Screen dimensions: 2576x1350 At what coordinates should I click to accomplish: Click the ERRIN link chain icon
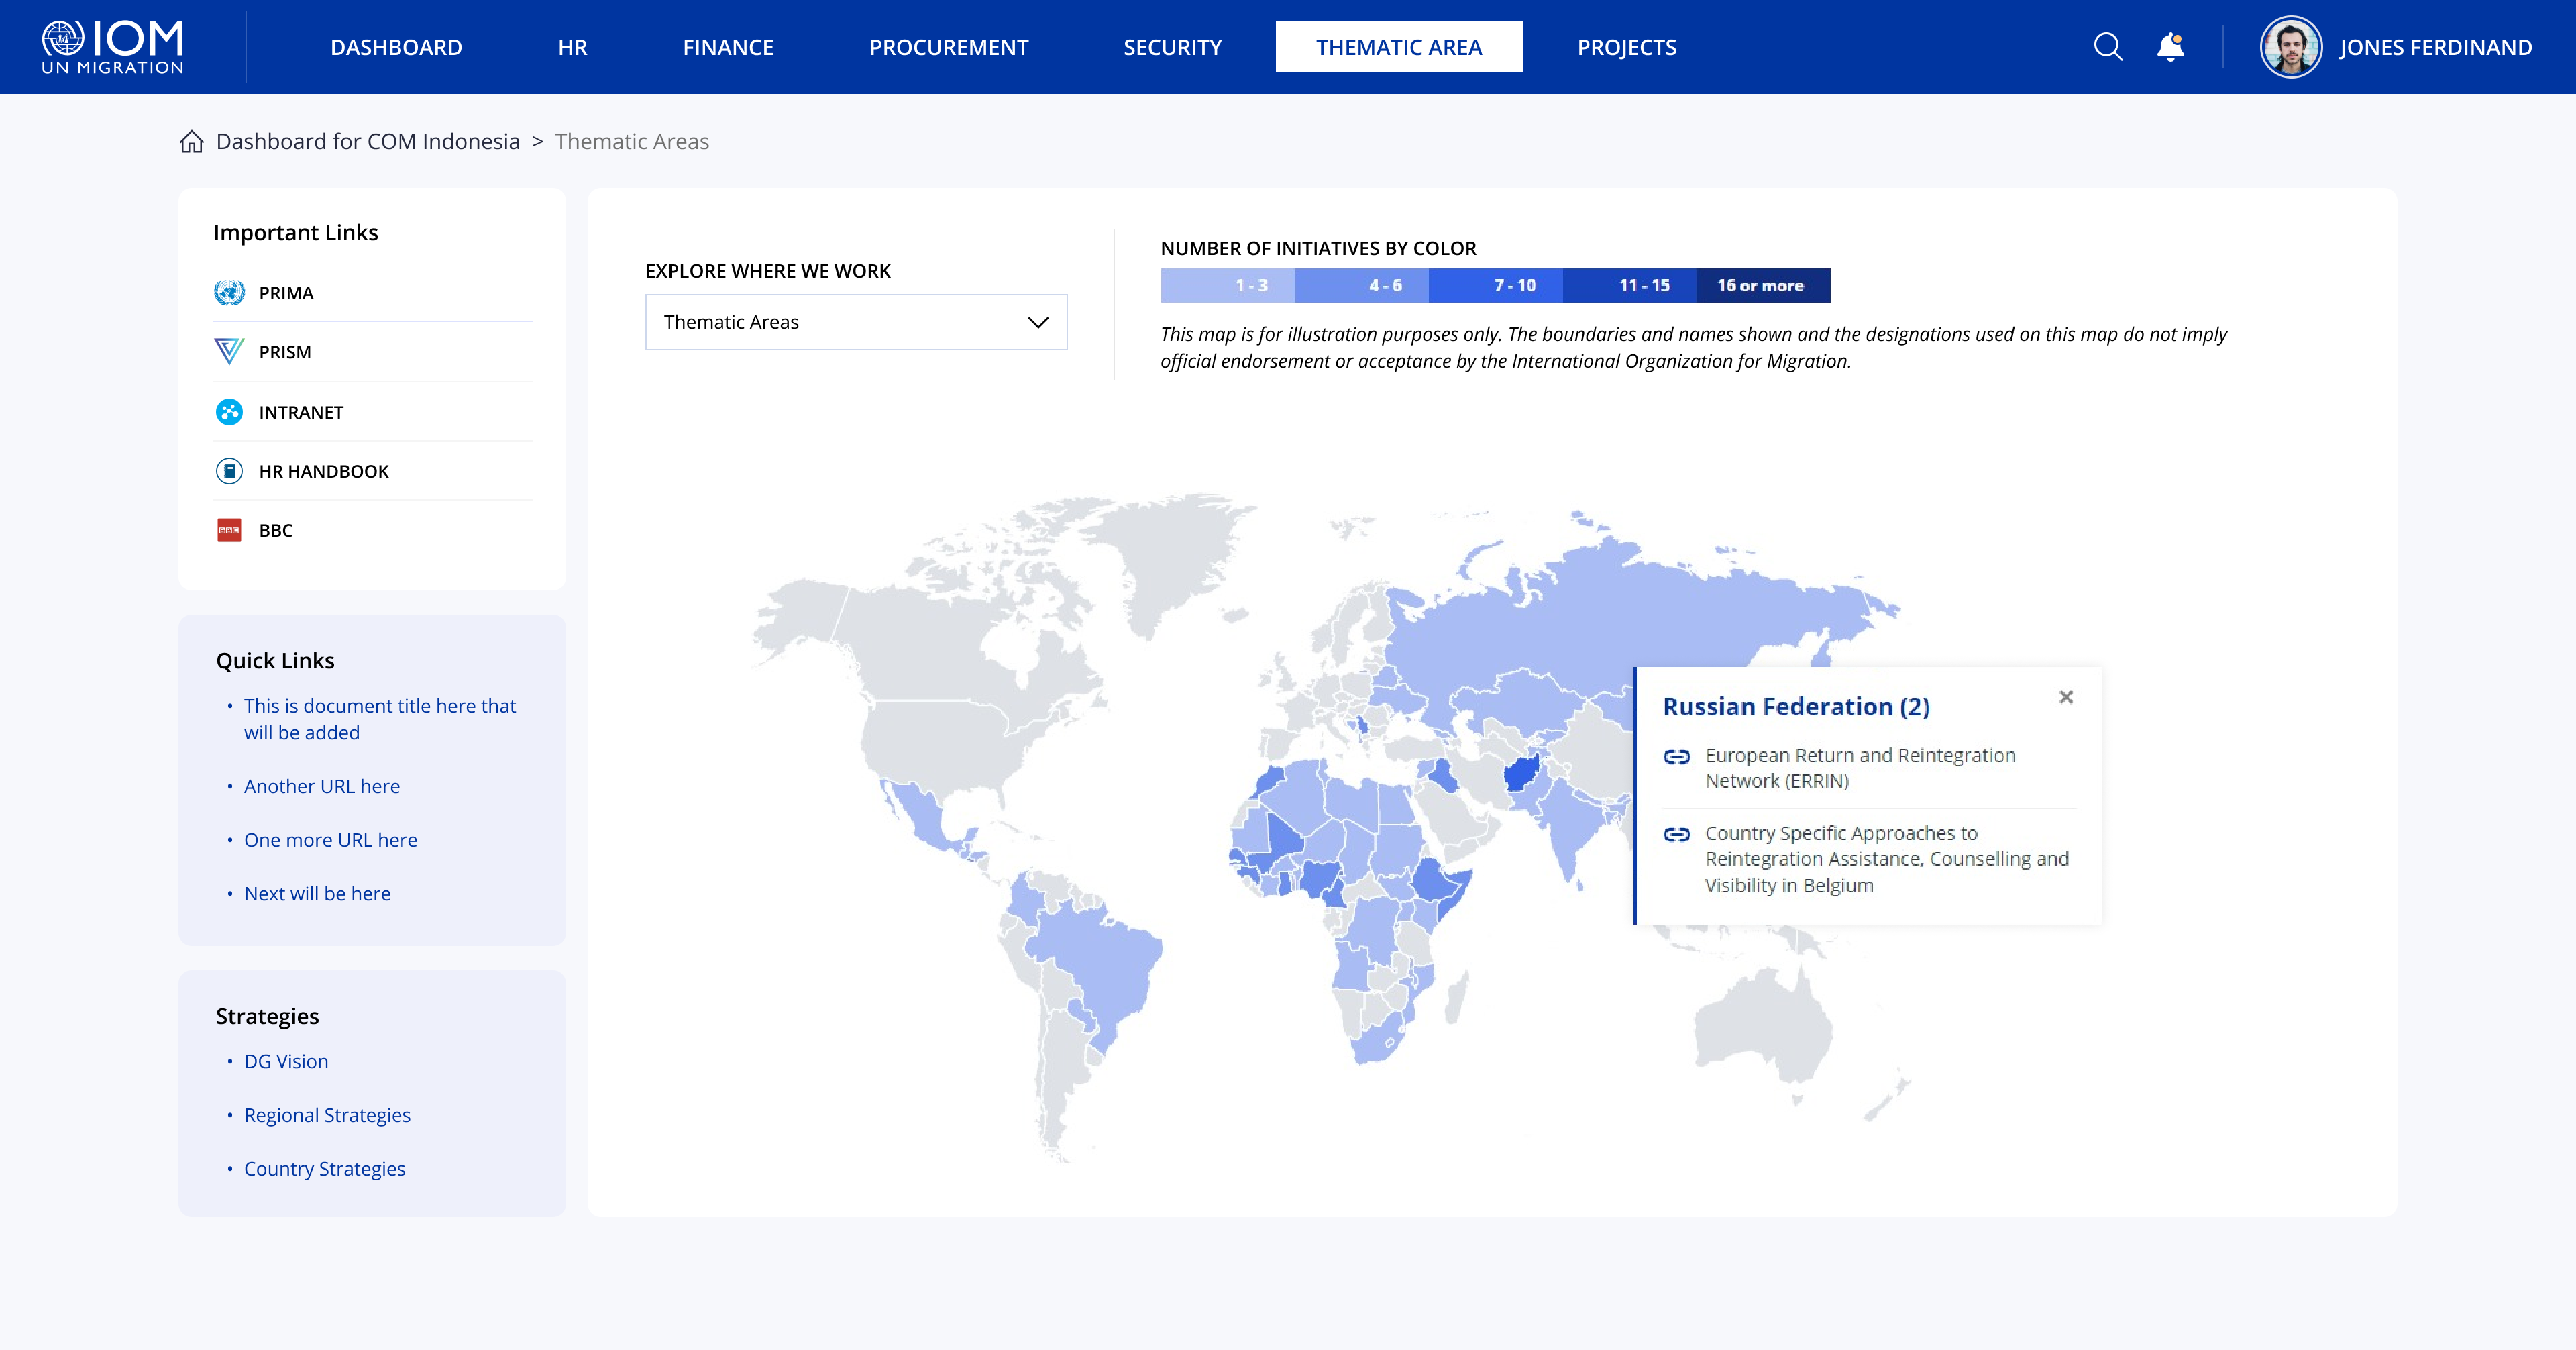click(x=1677, y=757)
